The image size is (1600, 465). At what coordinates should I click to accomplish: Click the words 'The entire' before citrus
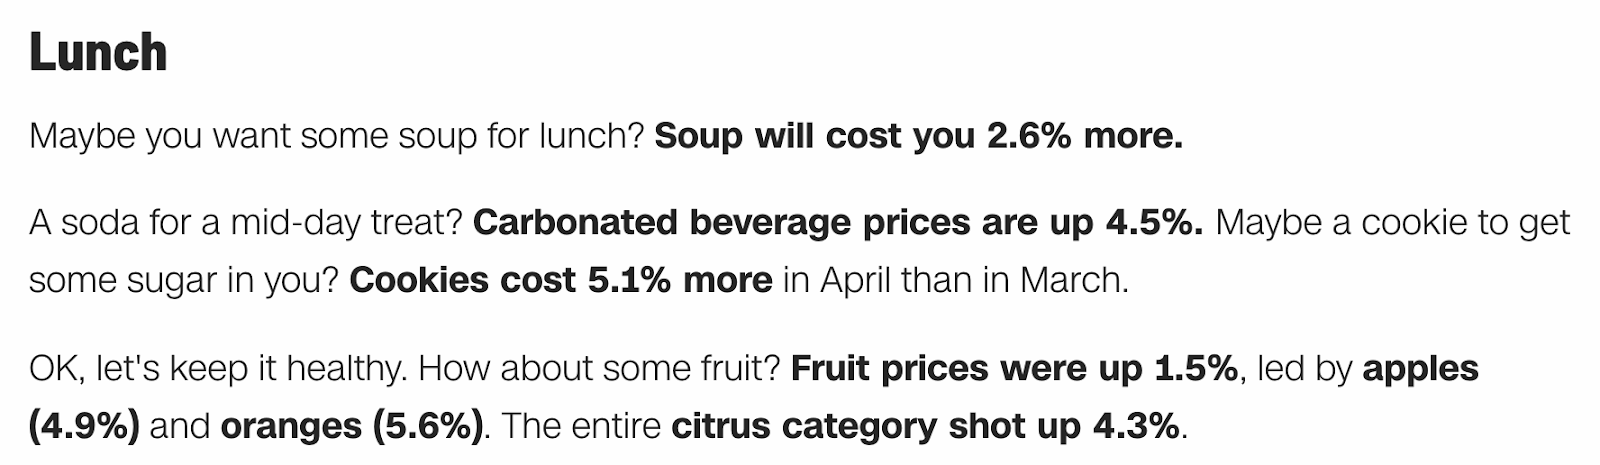(x=578, y=427)
